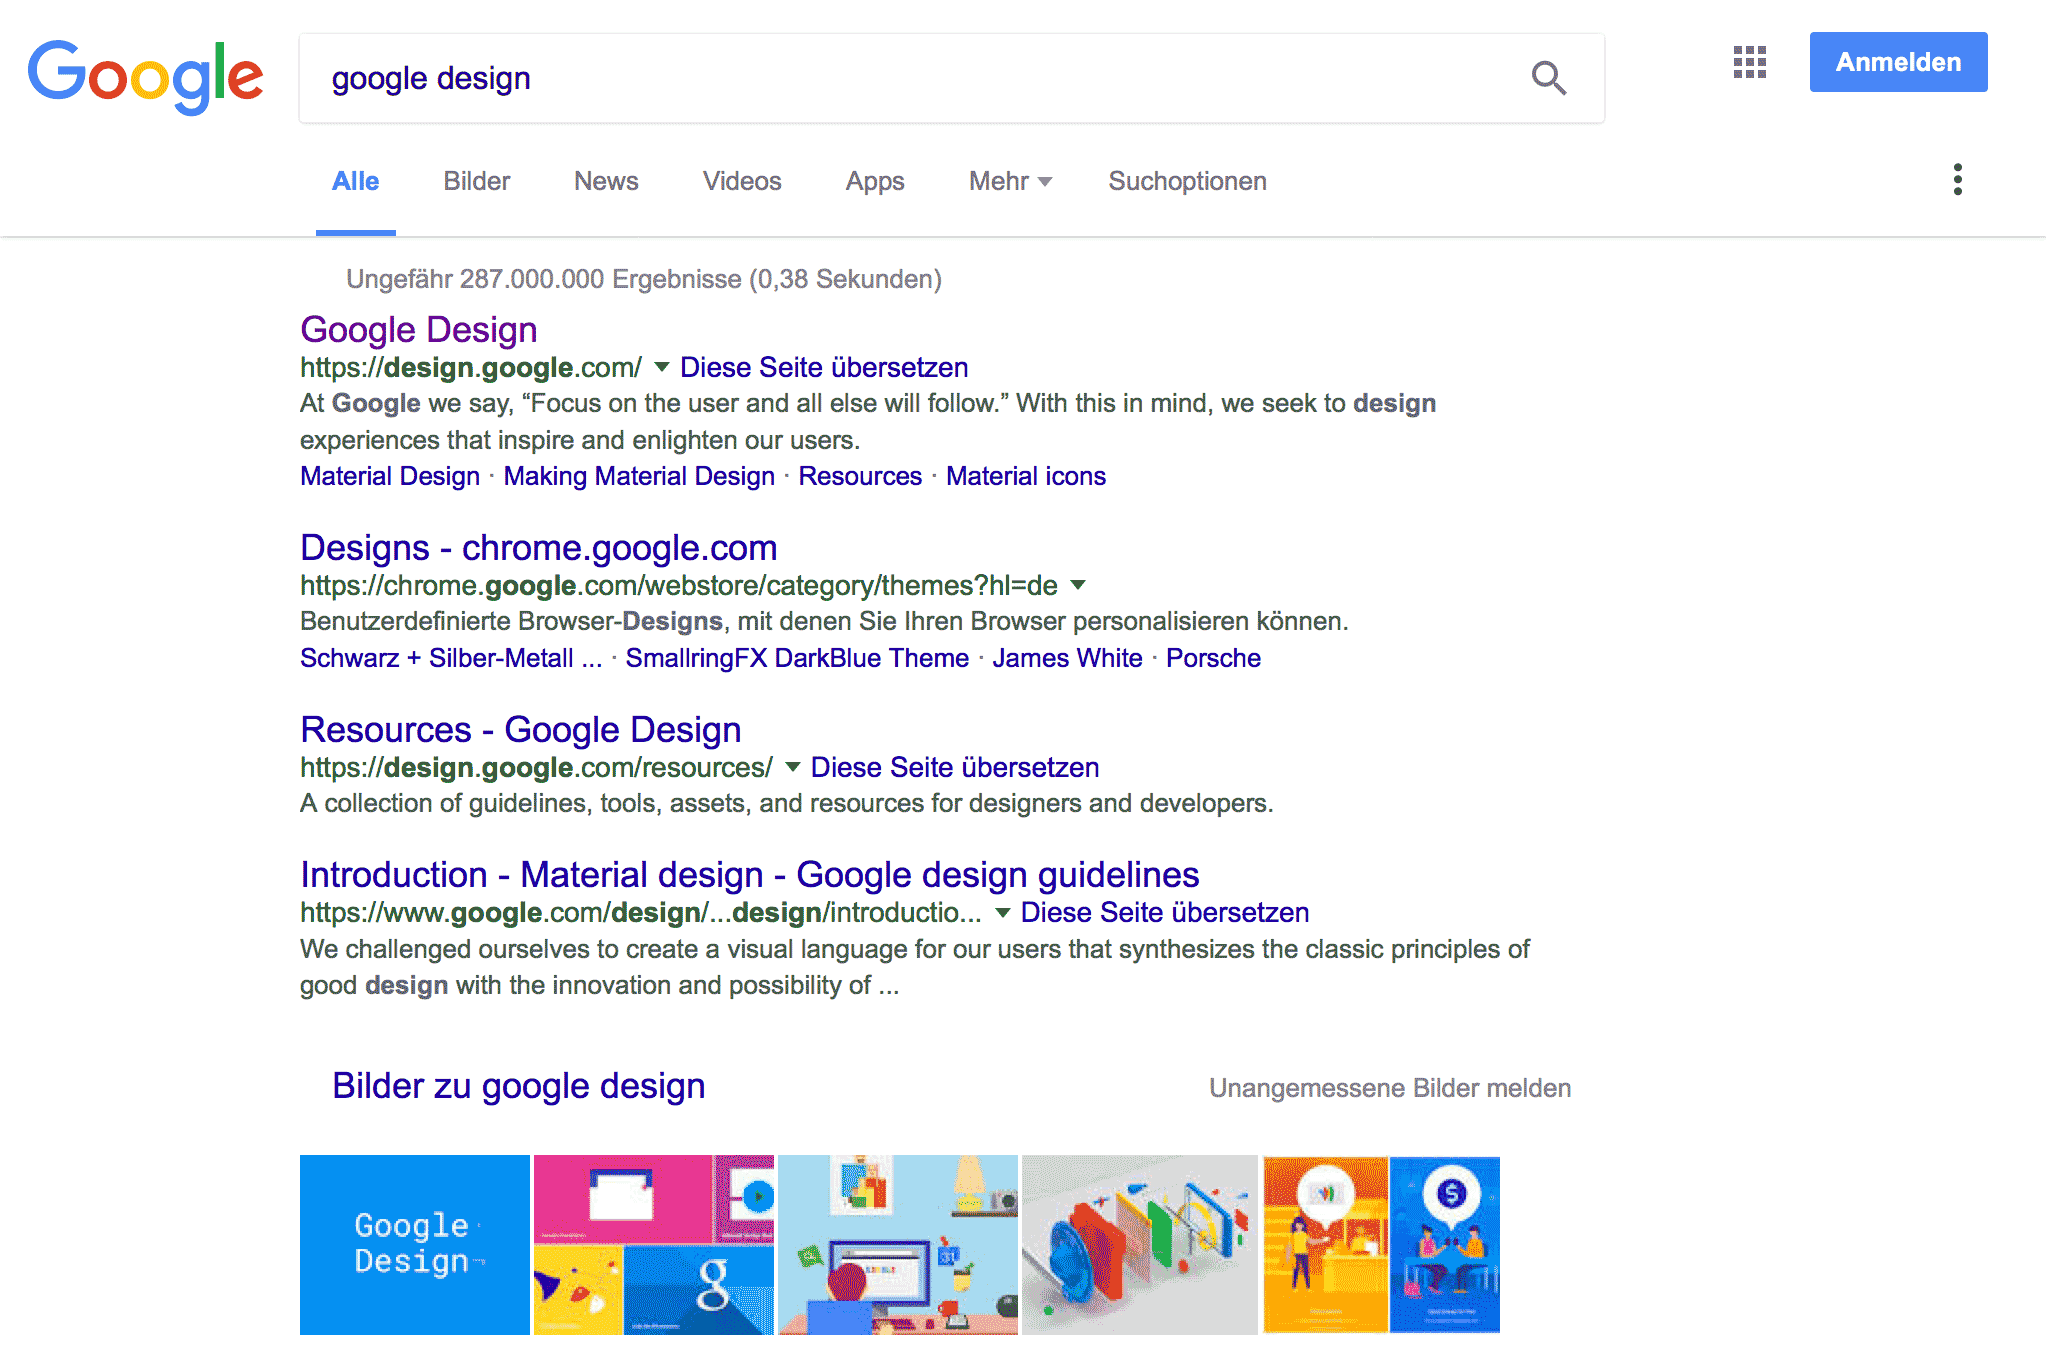This screenshot has width=2046, height=1350.
Task: Open the isometric colored layers thumbnail
Action: pos(1140,1244)
